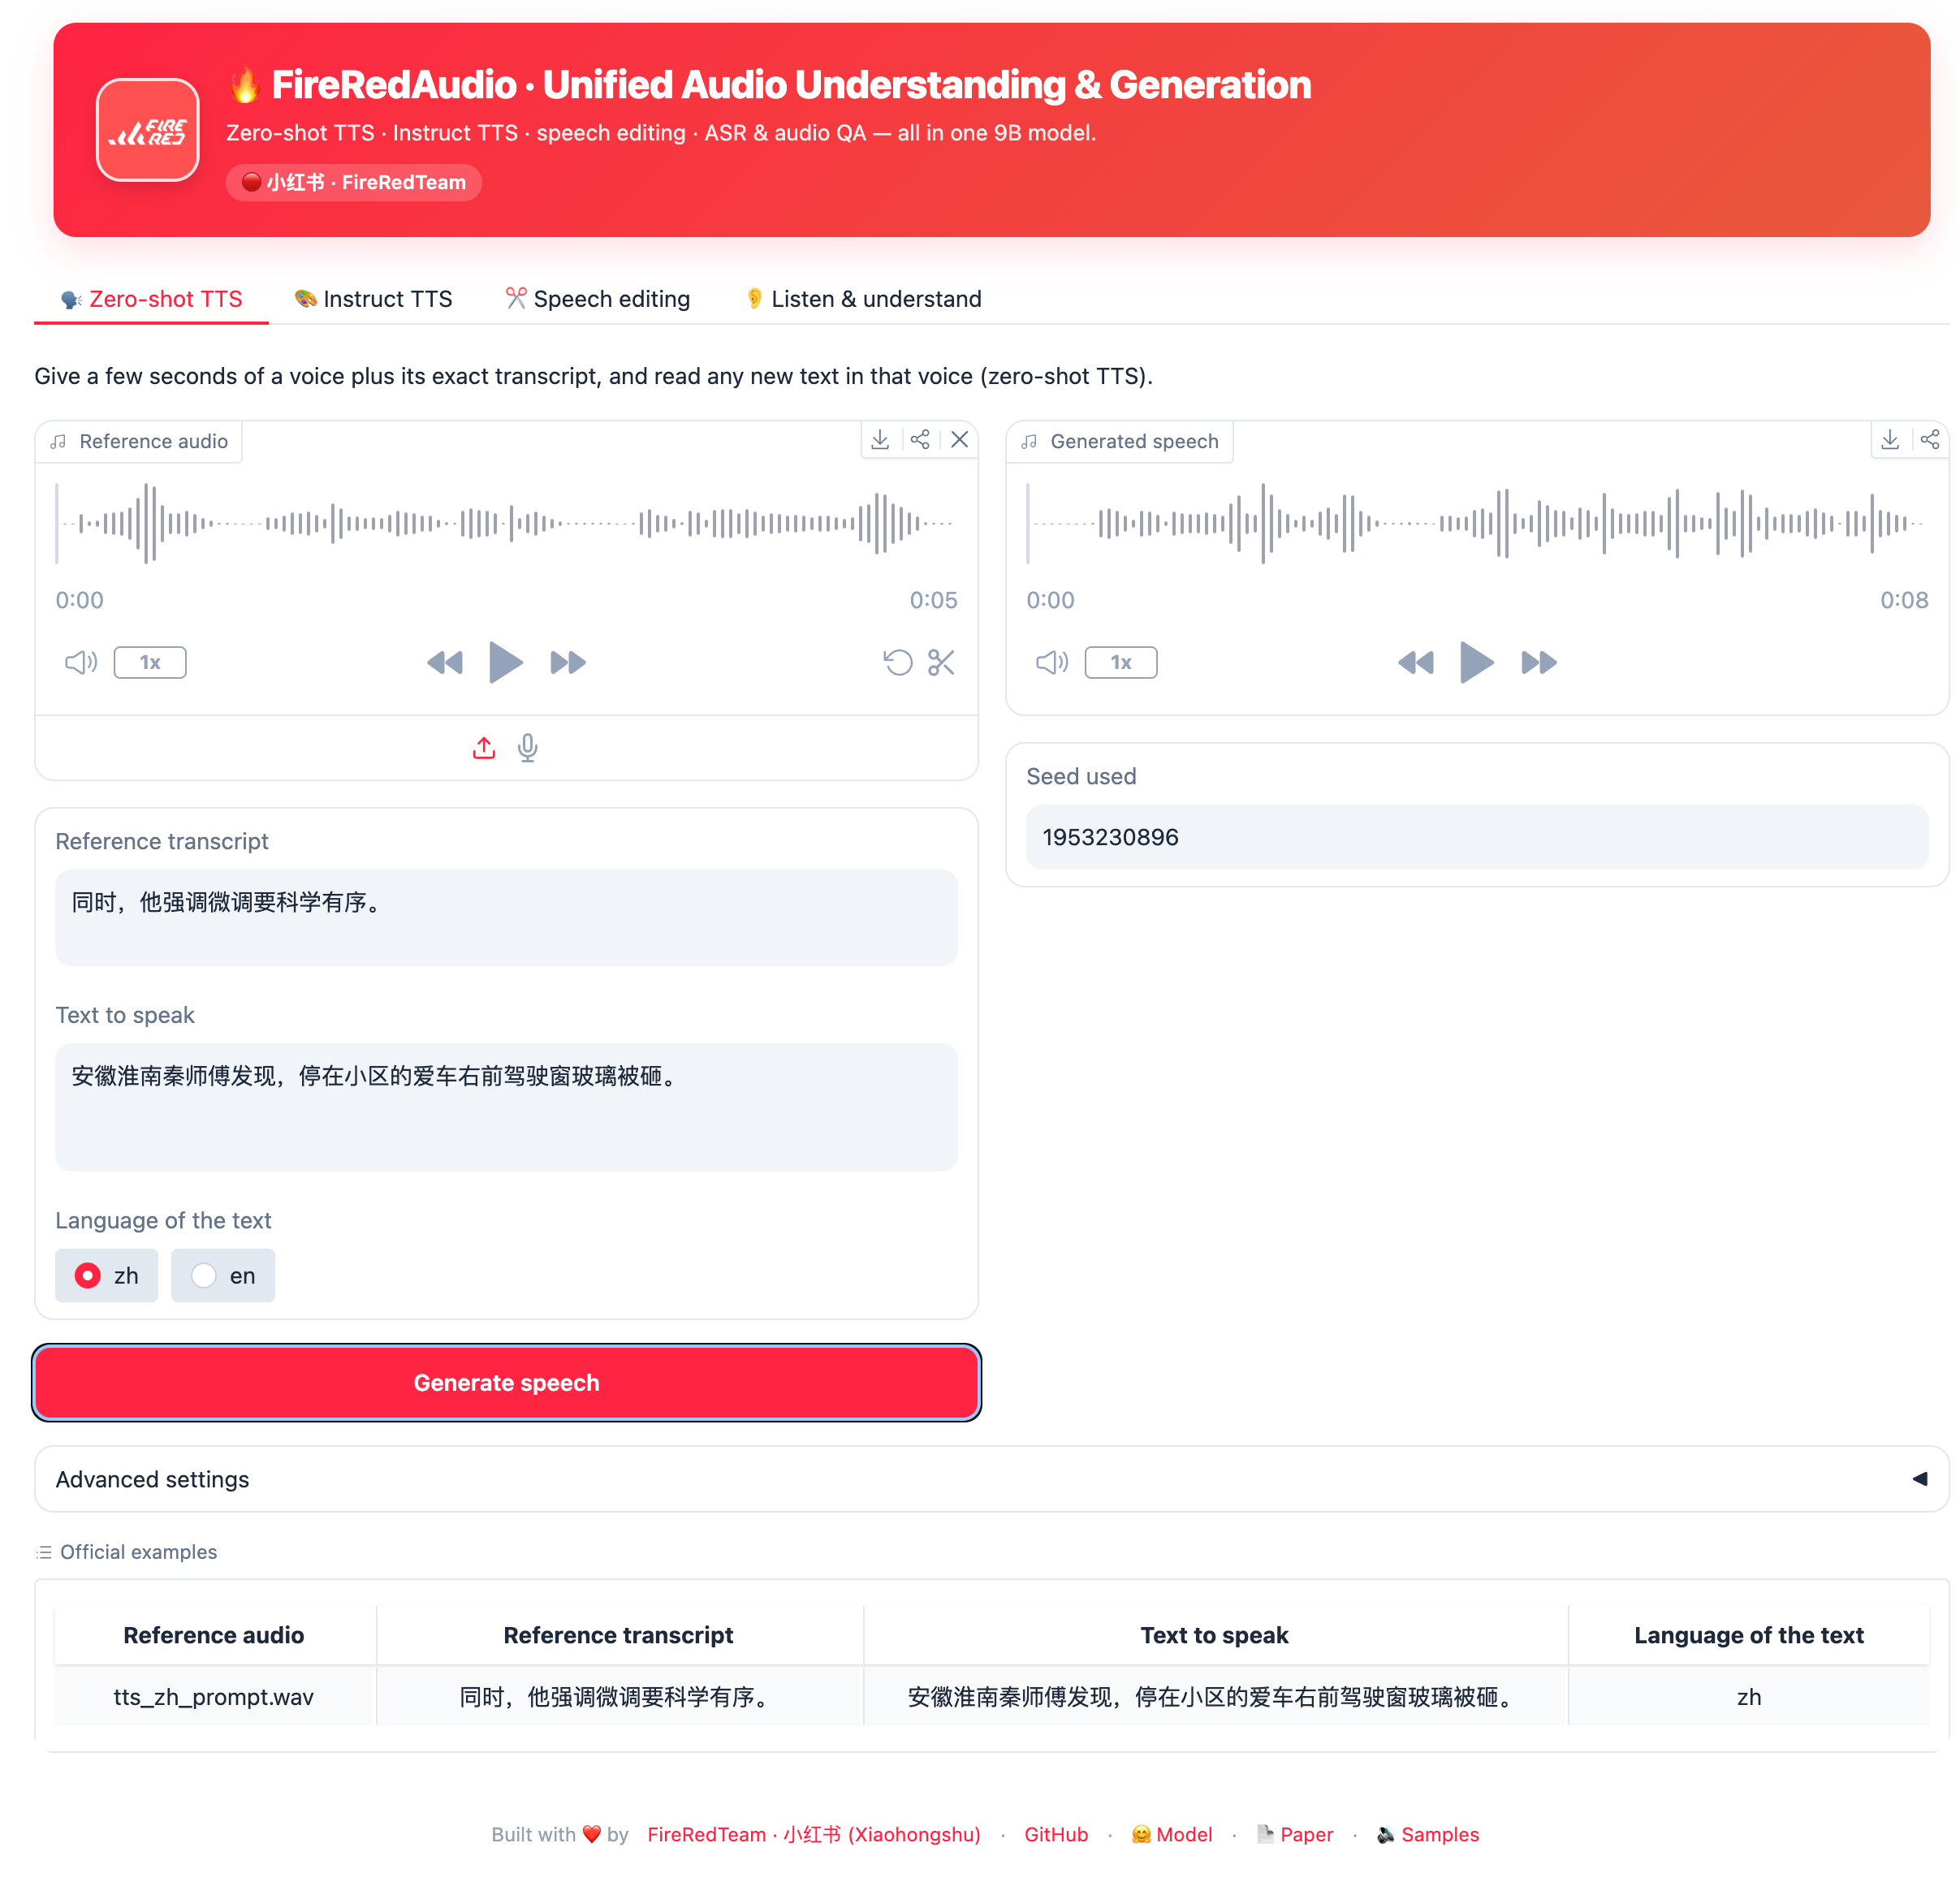Mute the generated speech volume
Screen dimensions: 1960x1882
(1052, 662)
